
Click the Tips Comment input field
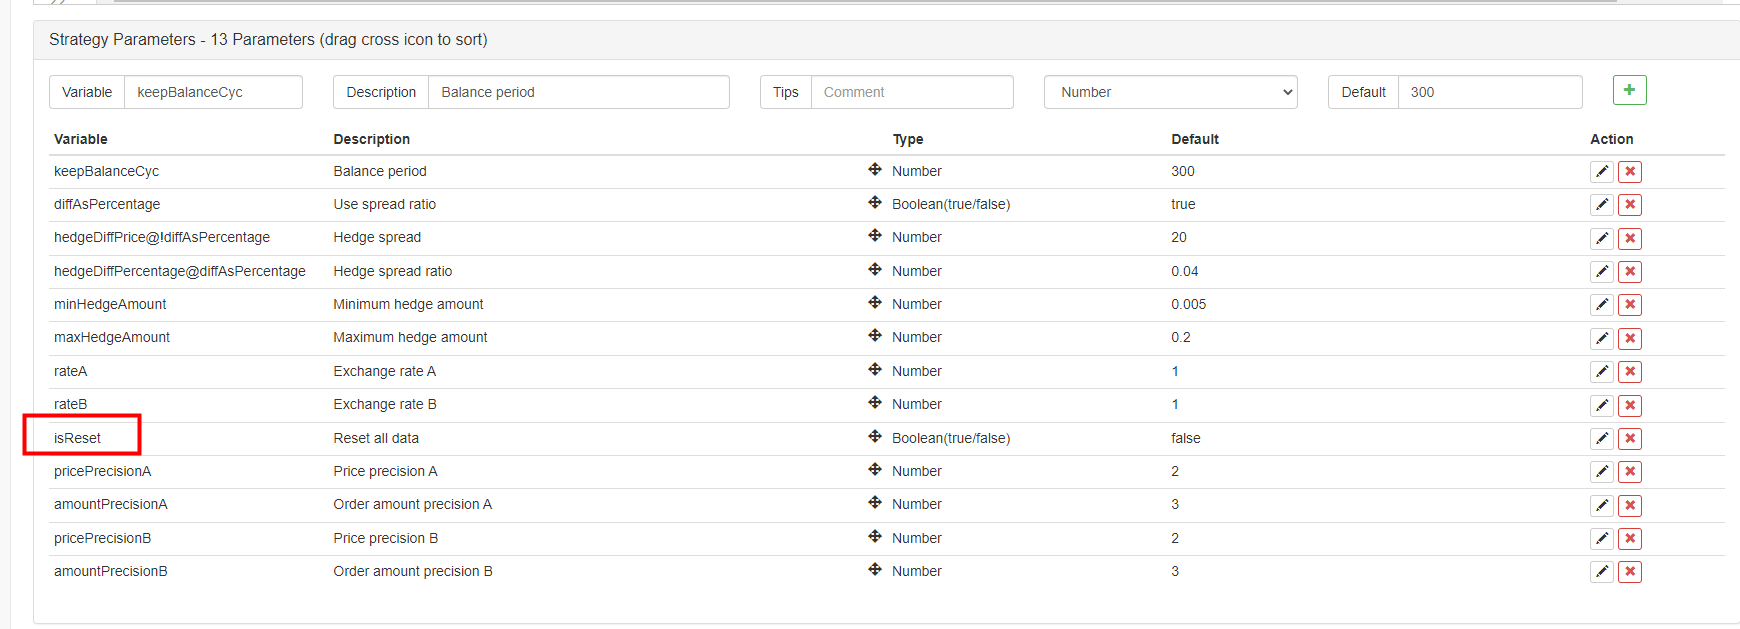point(911,92)
